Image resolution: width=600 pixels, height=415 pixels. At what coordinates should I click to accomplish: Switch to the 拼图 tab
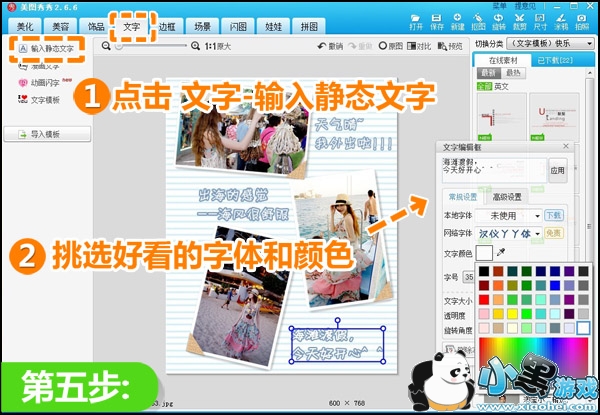(308, 26)
